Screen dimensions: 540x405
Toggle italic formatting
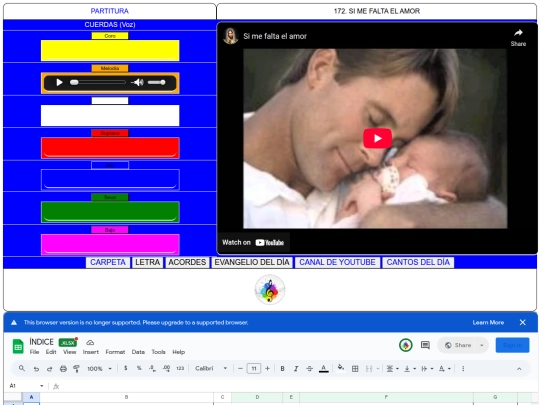[x=296, y=368]
